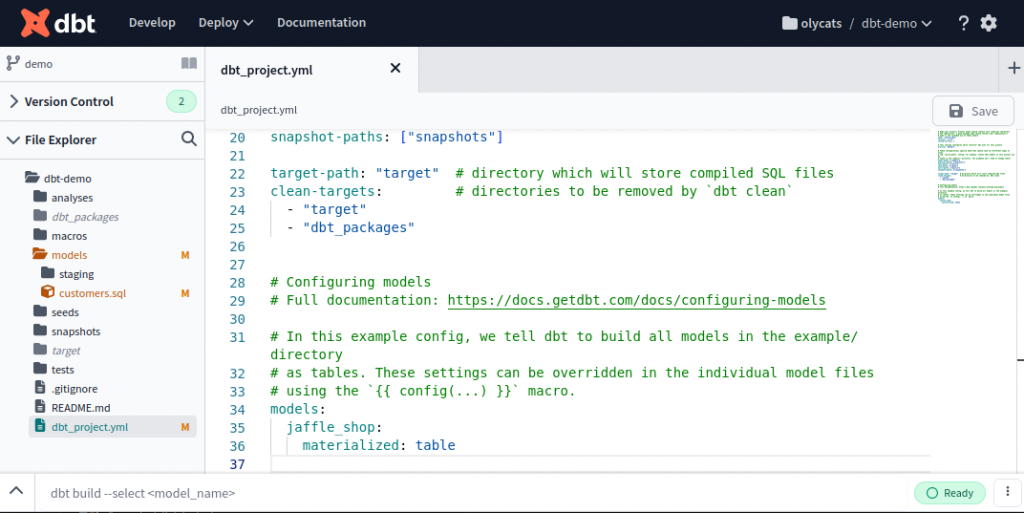Go to the Develop menu

[152, 22]
